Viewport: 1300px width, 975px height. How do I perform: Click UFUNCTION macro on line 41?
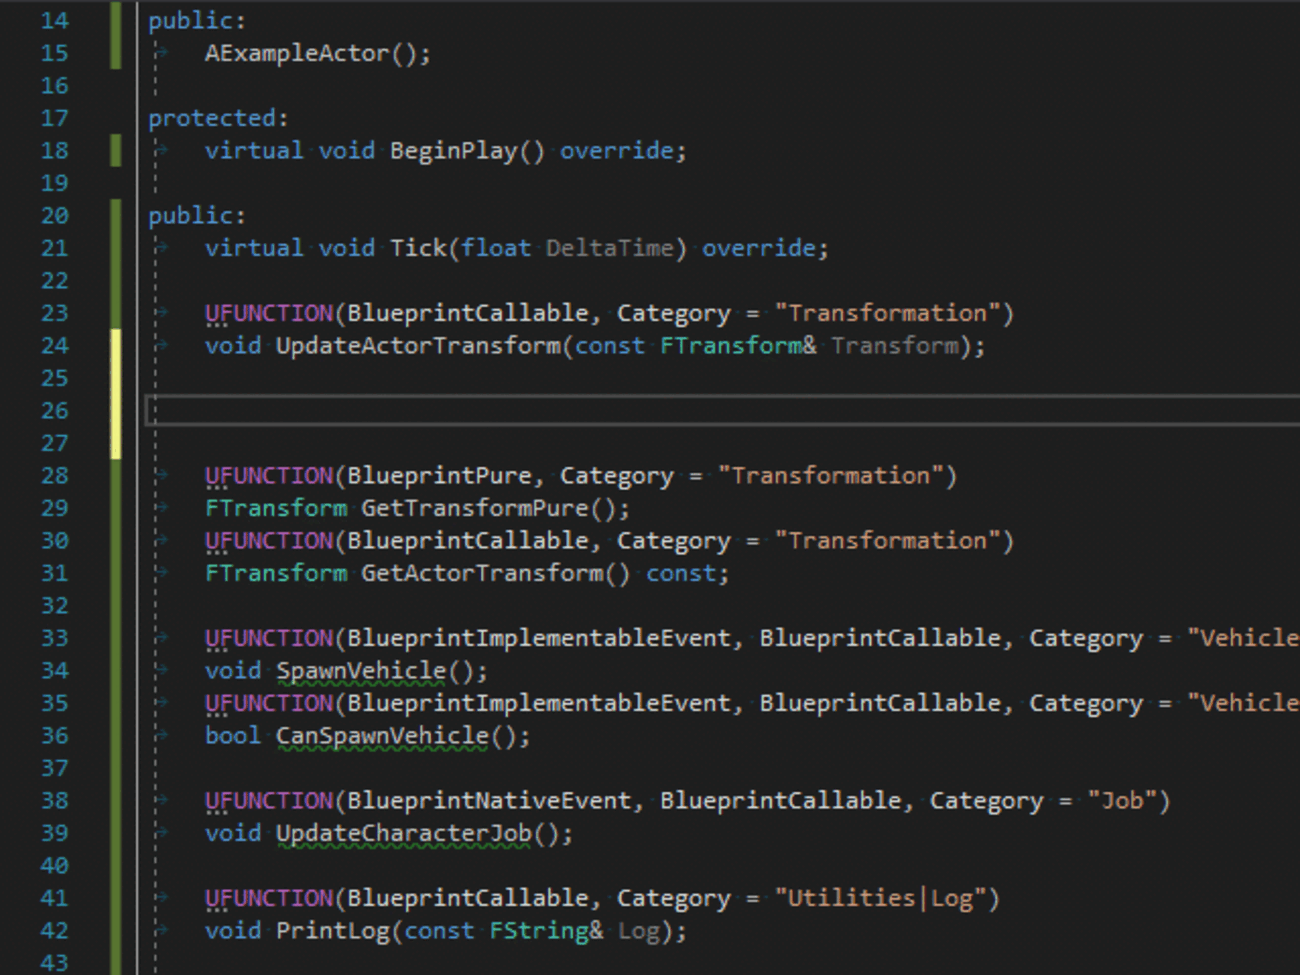click(269, 898)
